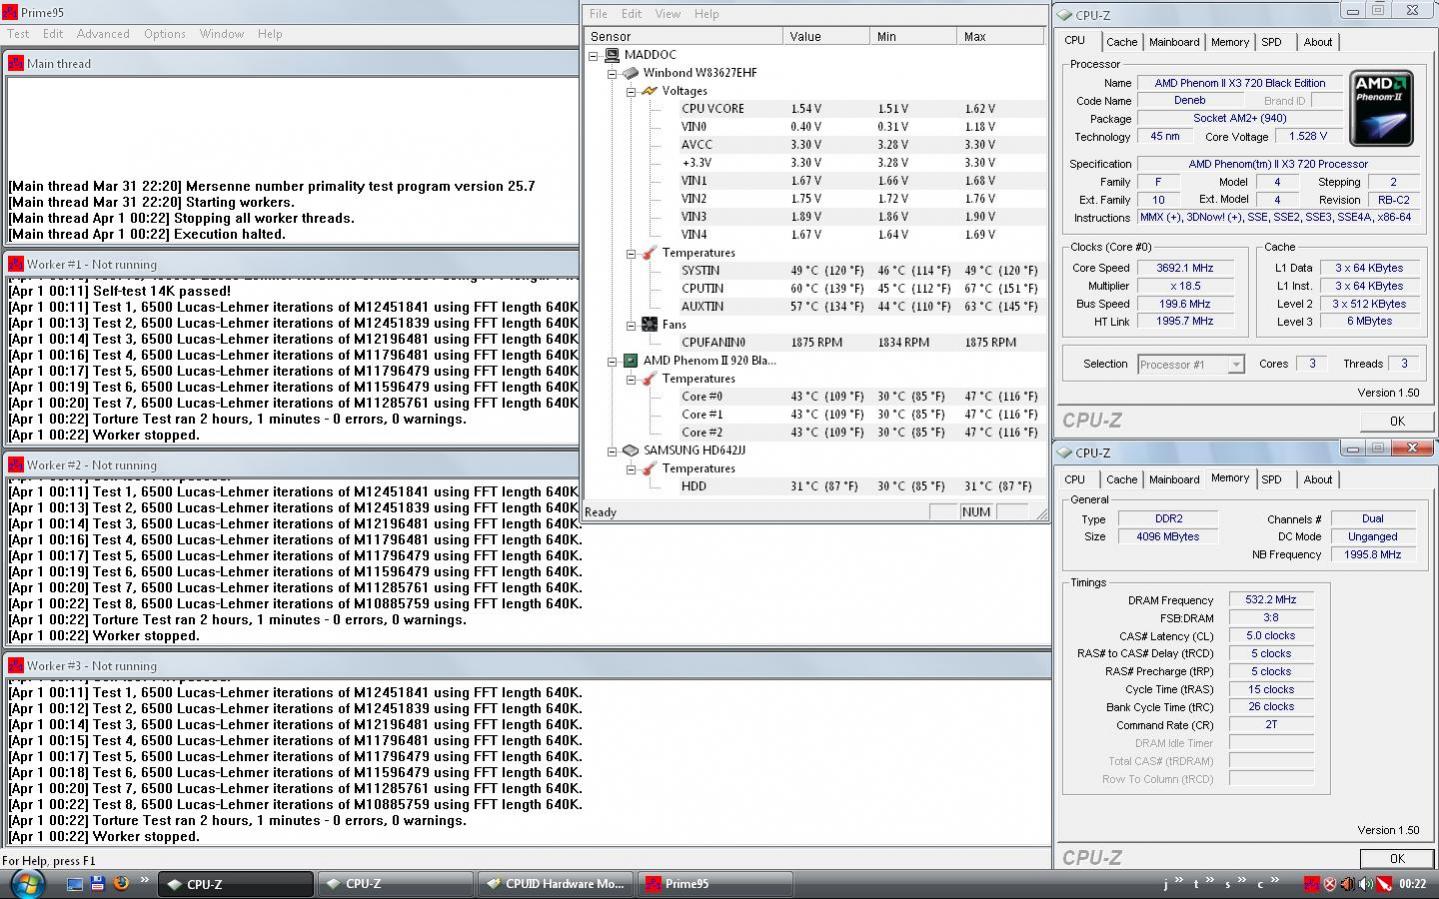Click OK in upper CPU-Z window
Viewport: 1439px width, 899px height.
tap(1397, 421)
